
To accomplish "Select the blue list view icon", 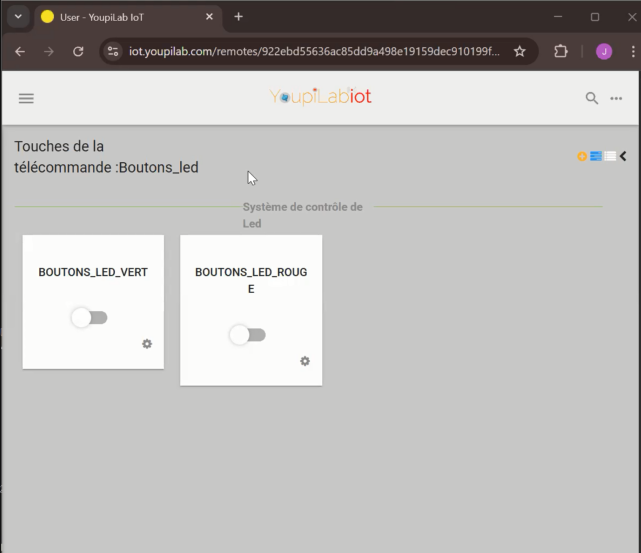I will (x=596, y=156).
